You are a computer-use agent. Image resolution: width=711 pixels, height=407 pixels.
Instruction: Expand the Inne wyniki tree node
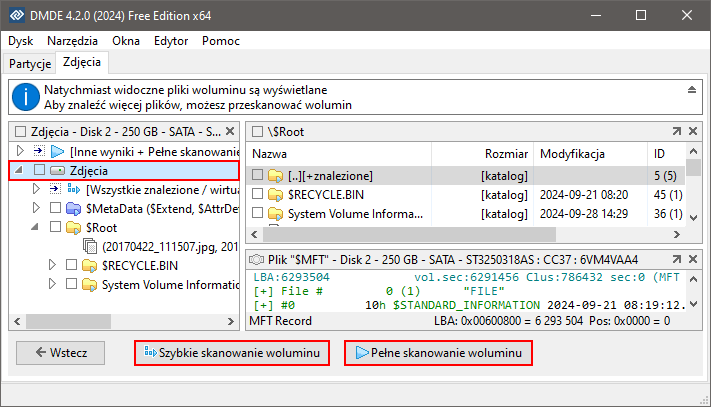point(22,152)
